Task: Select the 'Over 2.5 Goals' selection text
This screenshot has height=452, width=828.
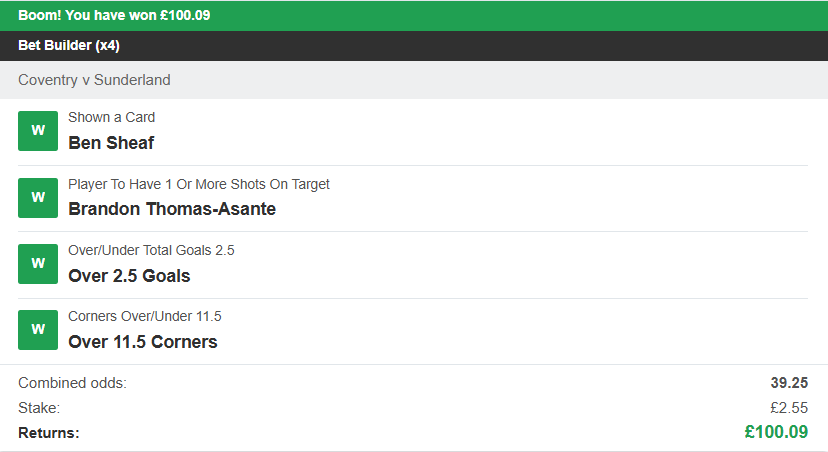Action: 129,276
